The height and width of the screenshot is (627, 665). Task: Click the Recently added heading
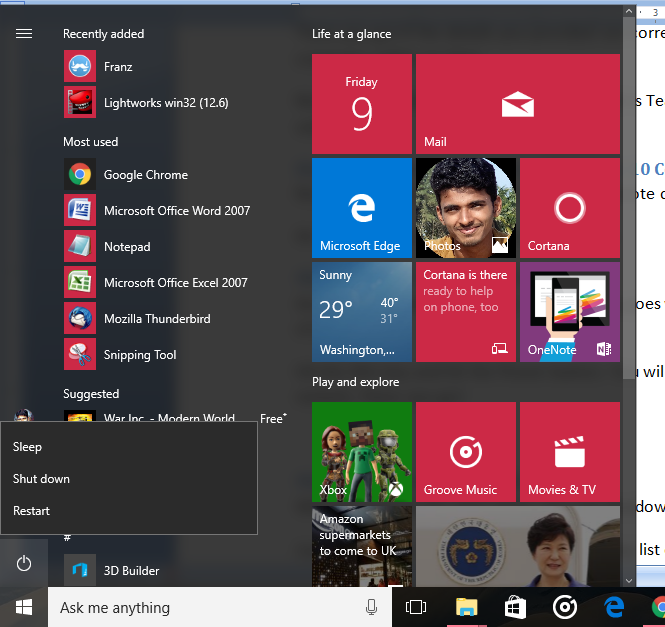[103, 34]
